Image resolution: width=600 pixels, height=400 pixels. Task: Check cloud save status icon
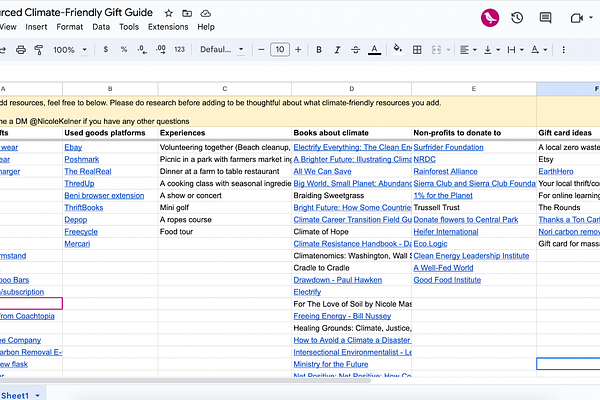point(205,13)
